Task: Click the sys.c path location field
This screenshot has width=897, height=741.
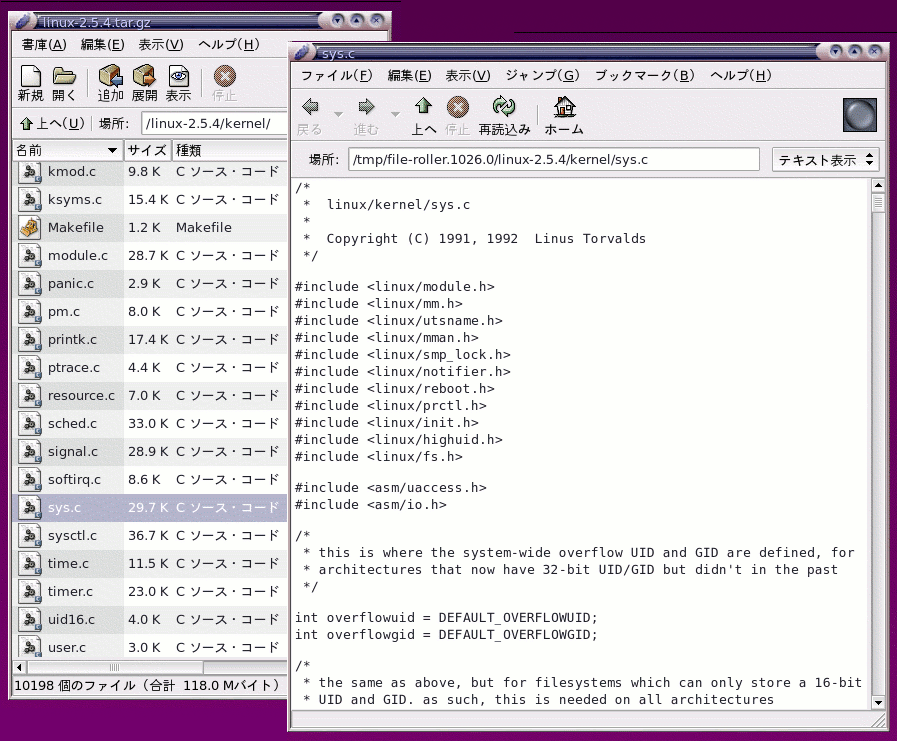Action: [x=553, y=160]
